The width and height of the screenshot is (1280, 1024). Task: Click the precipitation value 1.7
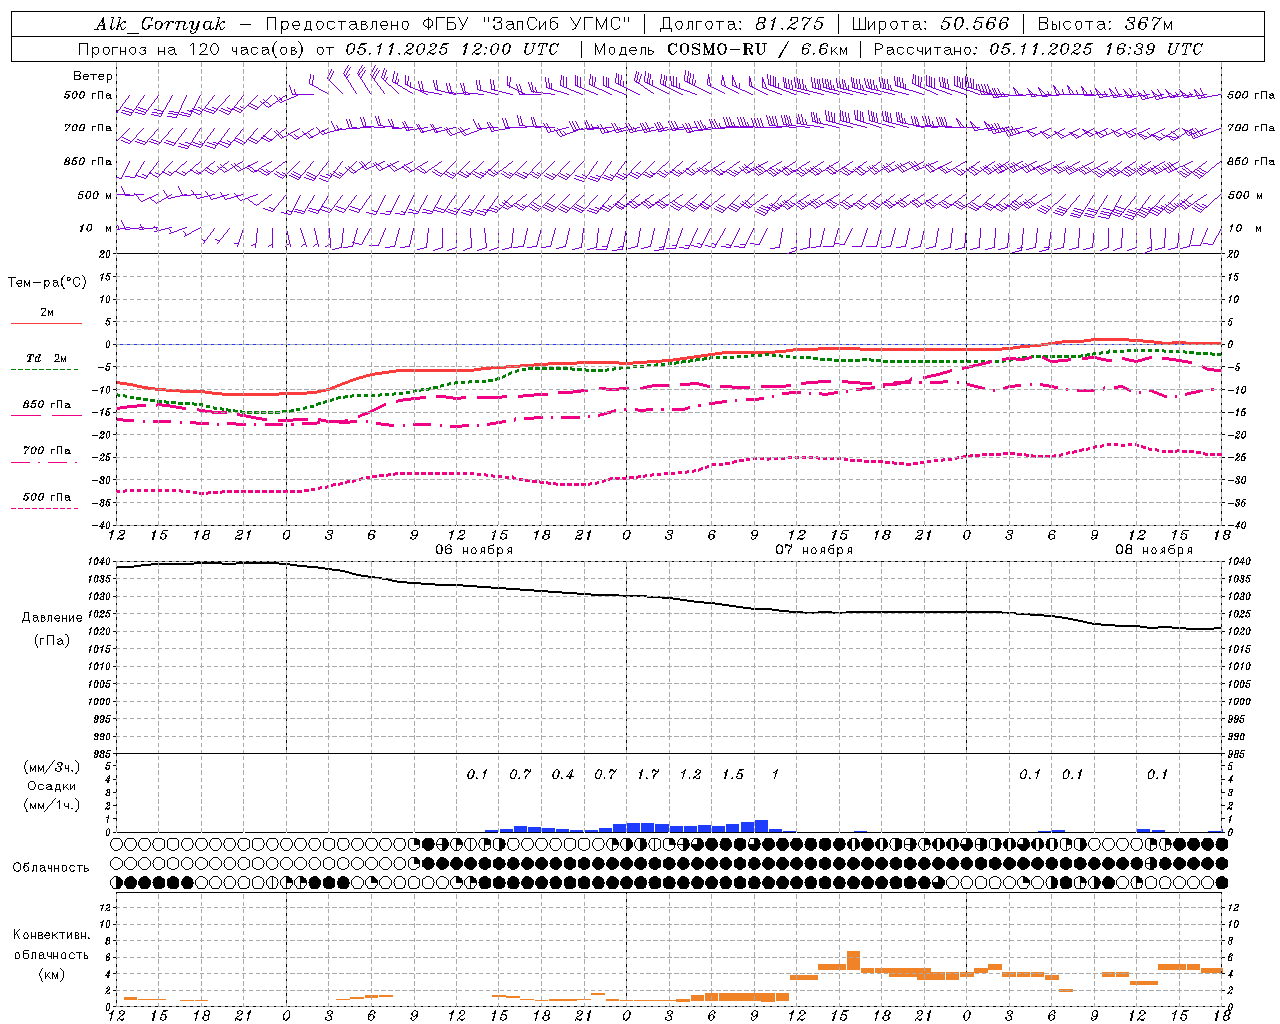pos(648,774)
